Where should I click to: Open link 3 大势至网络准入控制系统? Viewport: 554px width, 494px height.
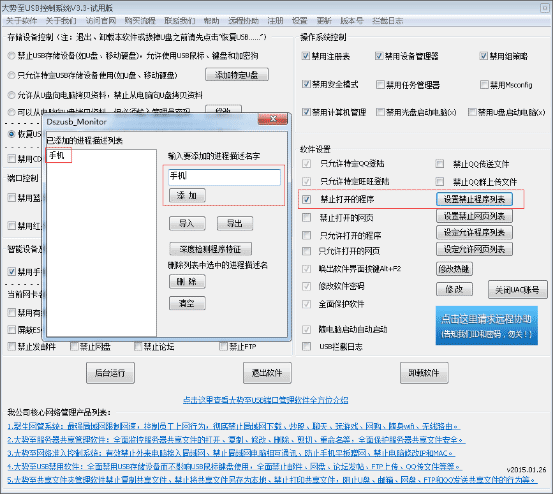(231, 453)
